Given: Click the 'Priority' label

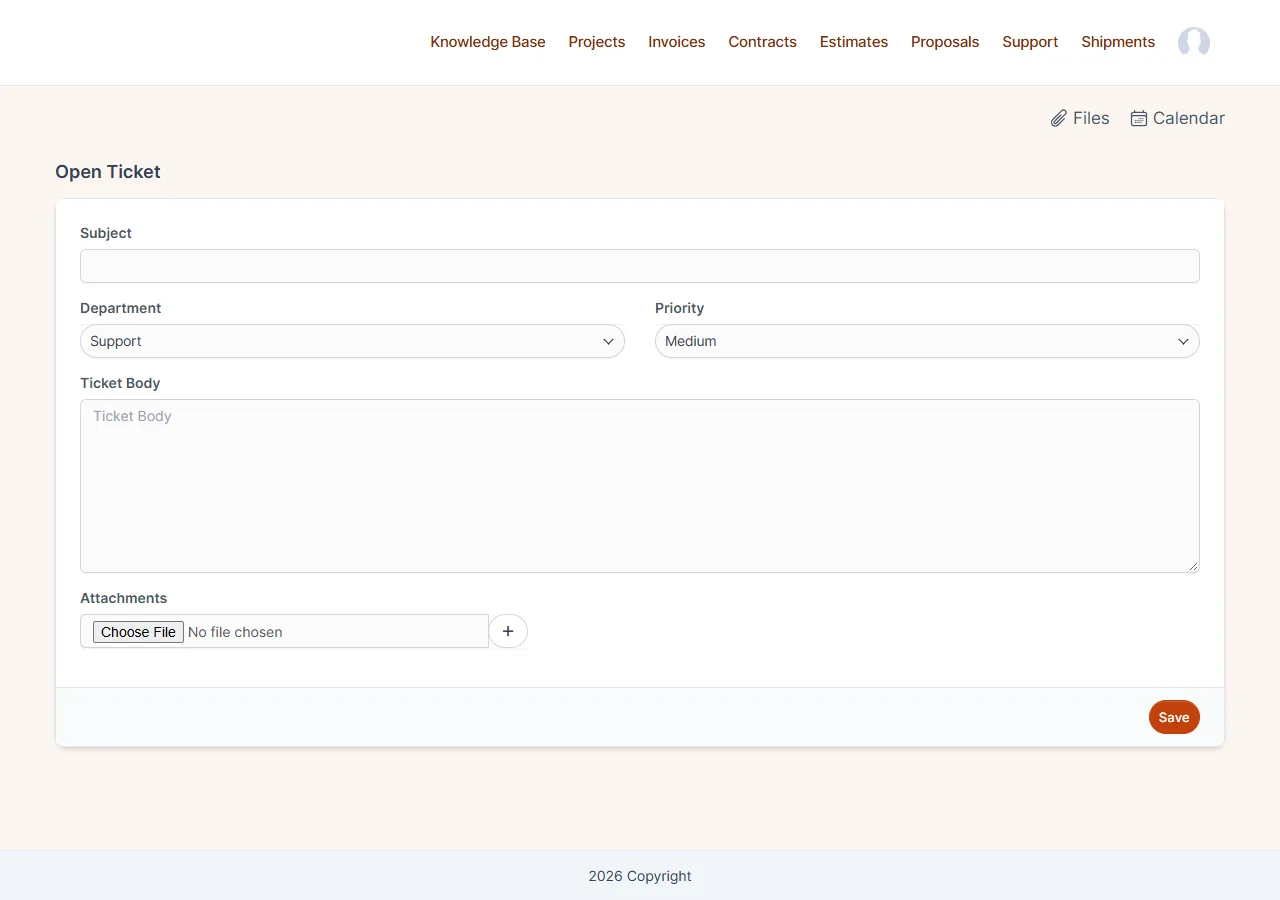Looking at the screenshot, I should coord(680,308).
